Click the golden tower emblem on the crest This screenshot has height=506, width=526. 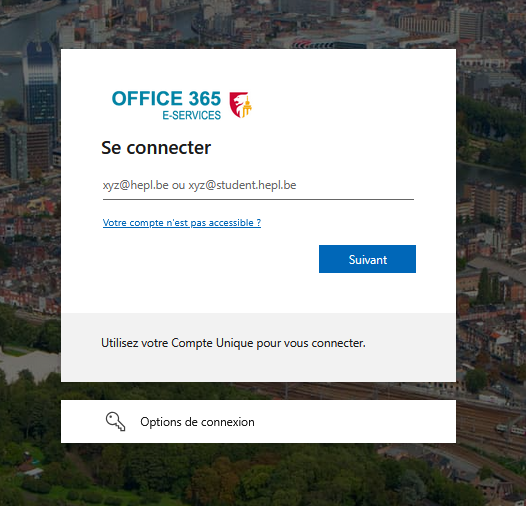248,106
